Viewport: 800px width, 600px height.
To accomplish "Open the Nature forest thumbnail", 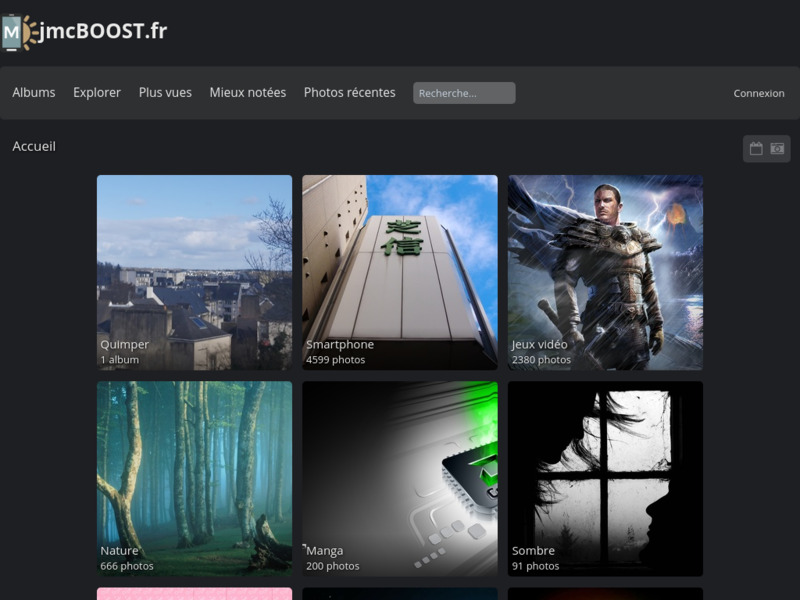I will [194, 465].
